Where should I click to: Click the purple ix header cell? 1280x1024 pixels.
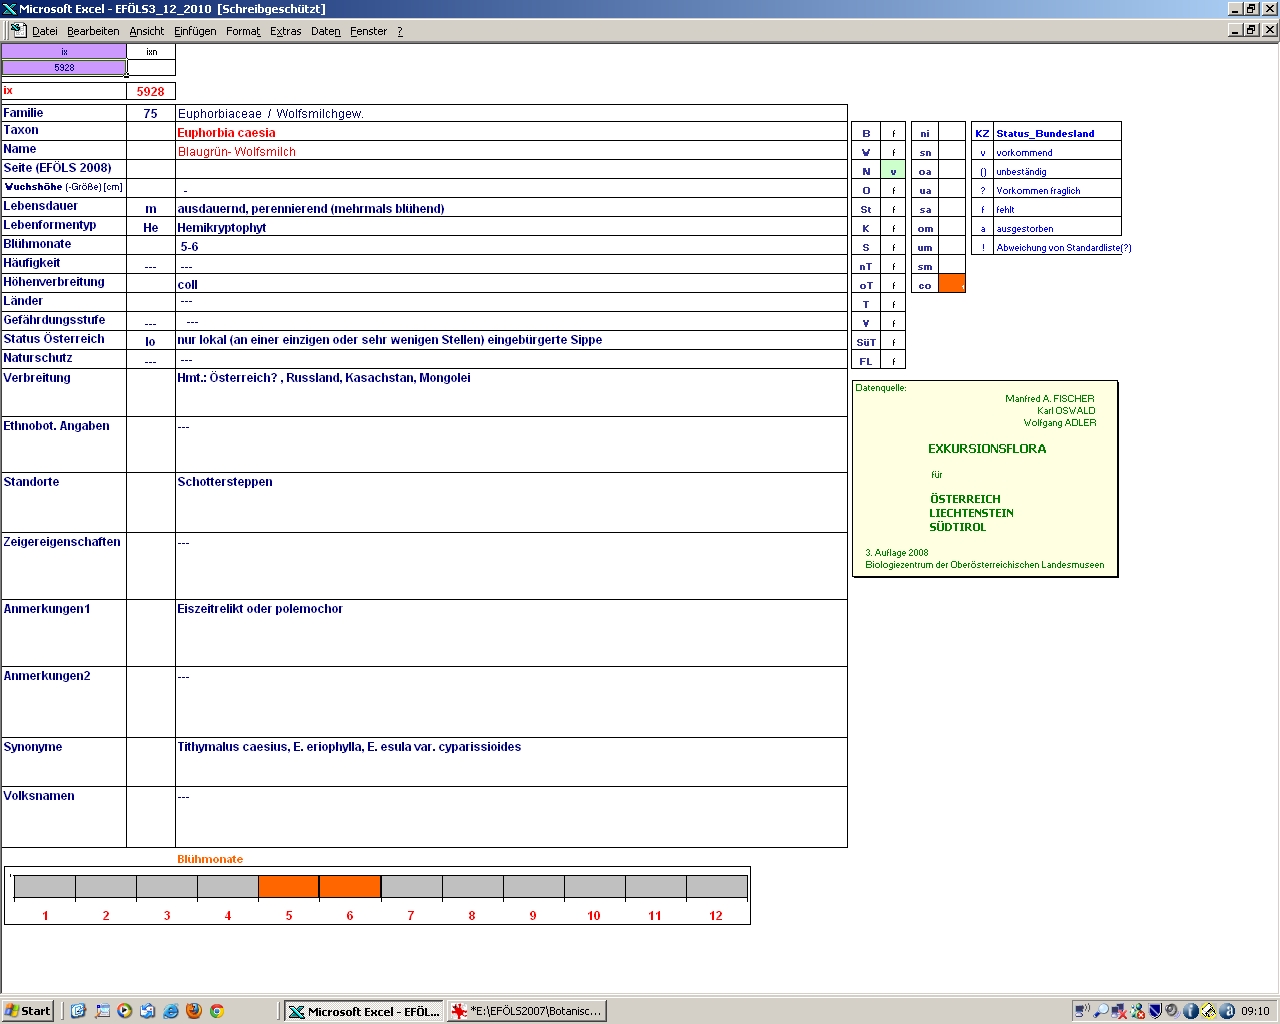pyautogui.click(x=64, y=51)
